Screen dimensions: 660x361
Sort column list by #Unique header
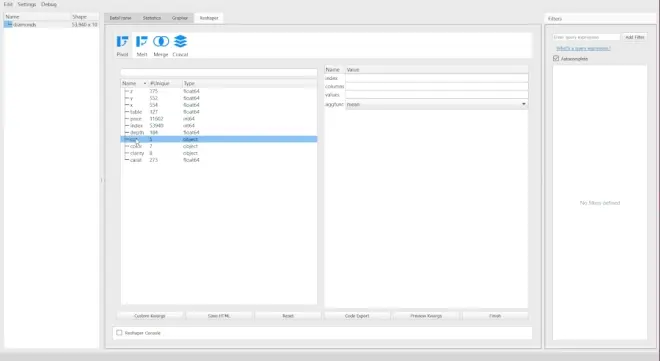(160, 83)
